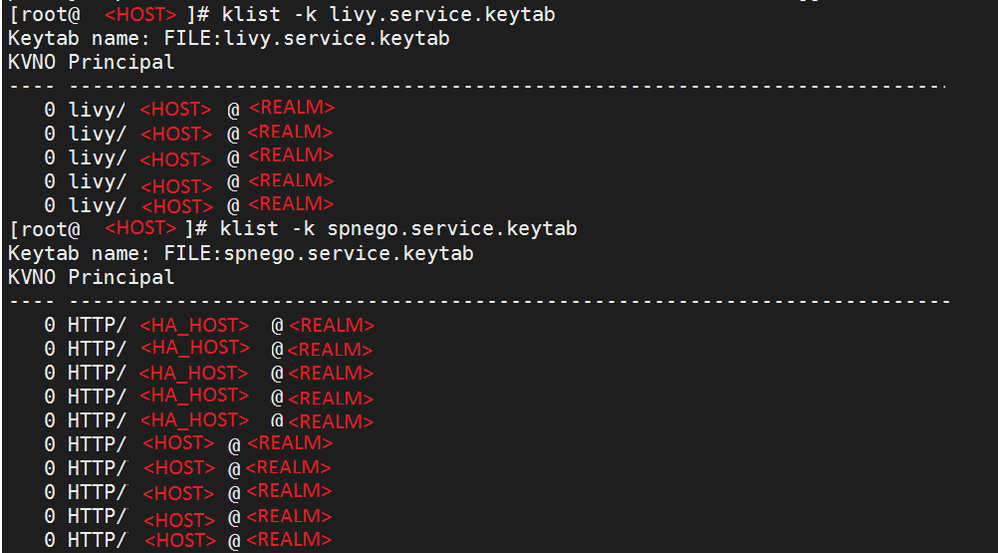Click the third livy/ principal entry
The image size is (998, 553).
pyautogui.click(x=189, y=157)
